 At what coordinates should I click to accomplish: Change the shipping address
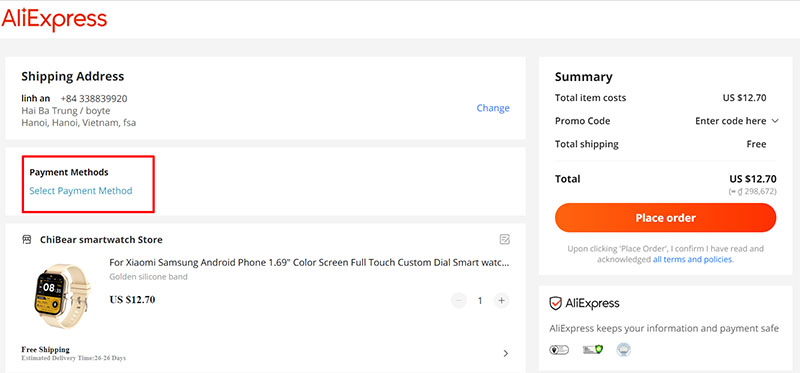tap(493, 108)
